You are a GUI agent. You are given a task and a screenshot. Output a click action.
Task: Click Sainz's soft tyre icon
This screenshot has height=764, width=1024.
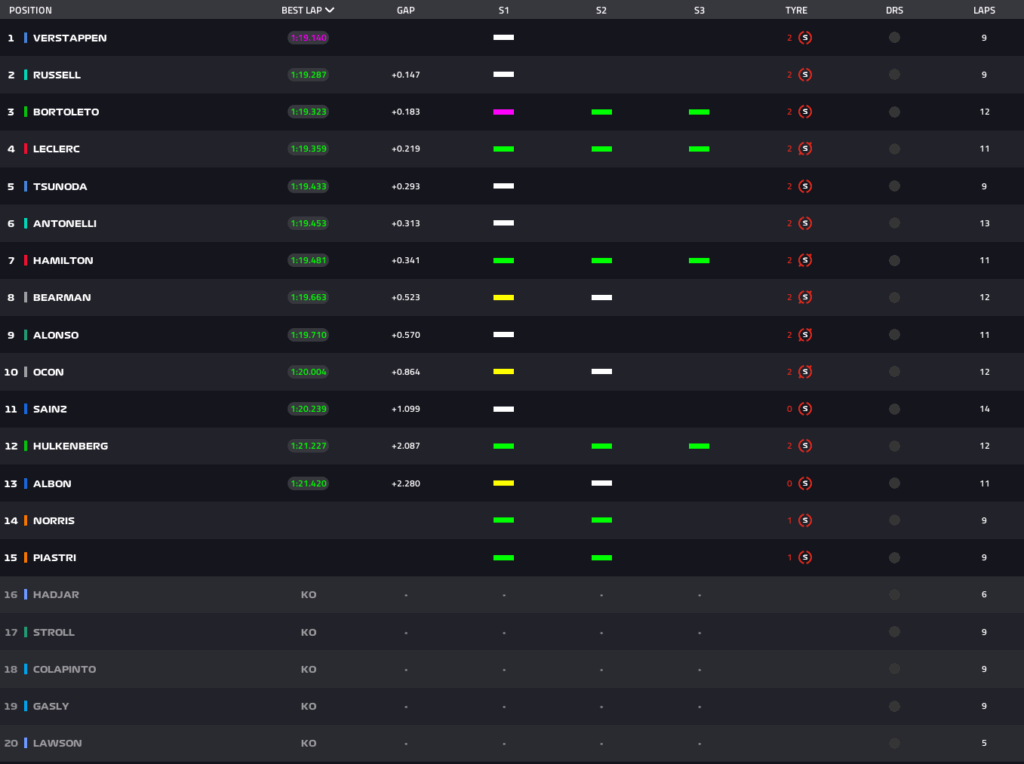click(805, 409)
